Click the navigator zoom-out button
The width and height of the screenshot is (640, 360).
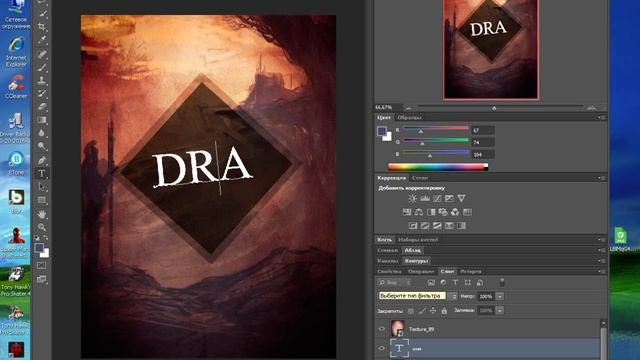[x=409, y=108]
